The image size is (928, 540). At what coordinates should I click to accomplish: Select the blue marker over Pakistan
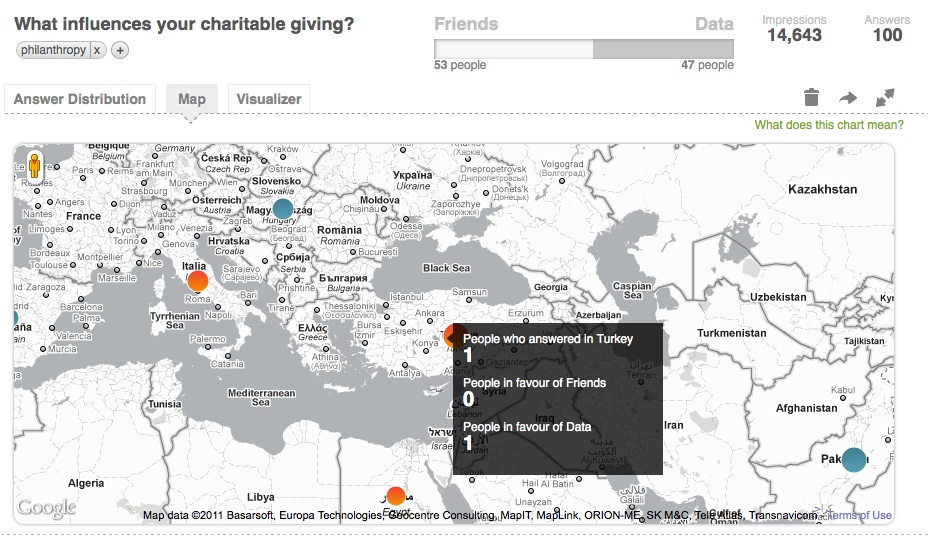pyautogui.click(x=853, y=459)
